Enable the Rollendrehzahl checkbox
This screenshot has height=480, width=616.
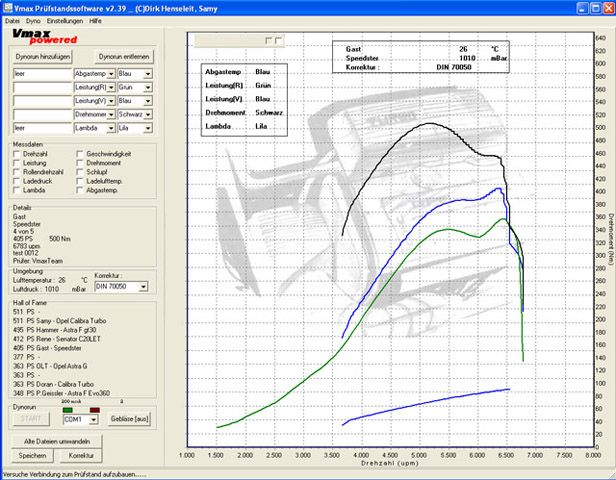coord(16,172)
